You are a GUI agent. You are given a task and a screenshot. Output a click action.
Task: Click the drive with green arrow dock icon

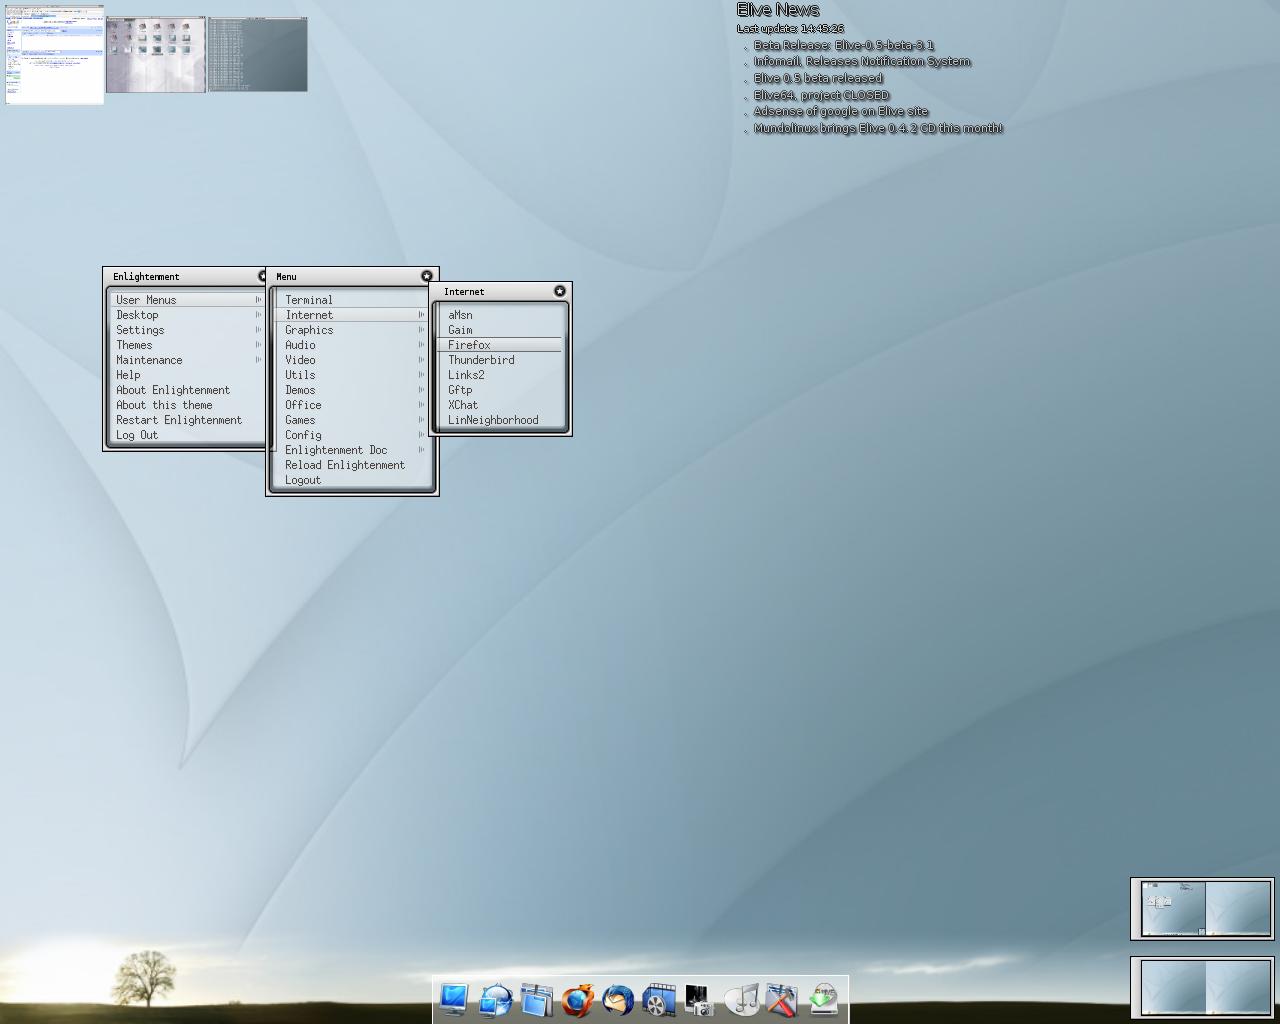[824, 999]
